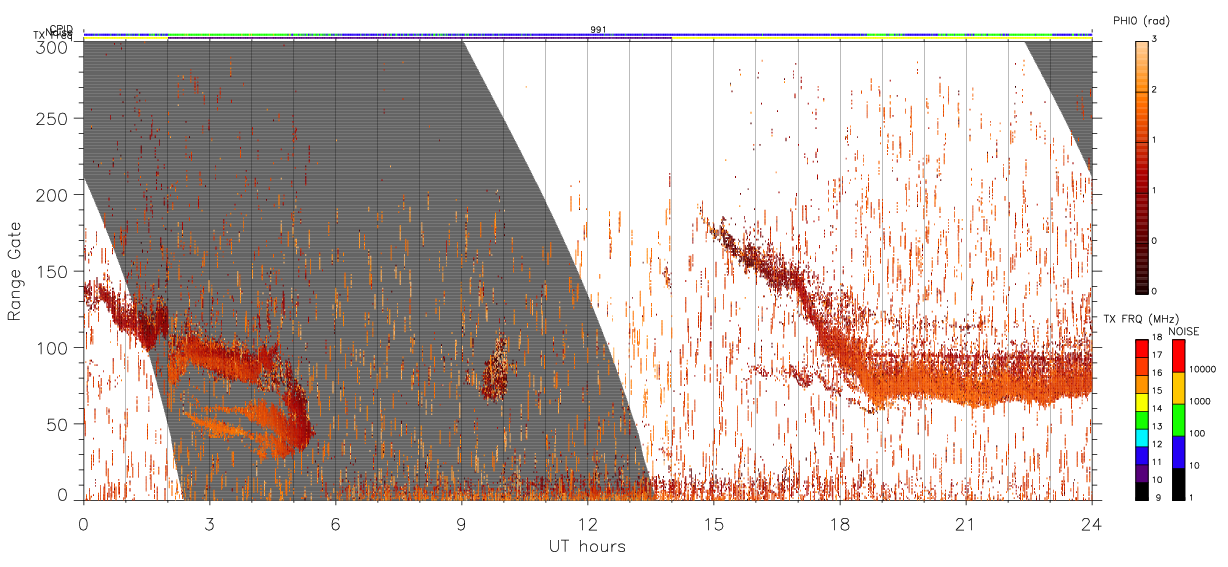Select x-axis tick label '15'
The image size is (1228, 567).
(x=713, y=524)
